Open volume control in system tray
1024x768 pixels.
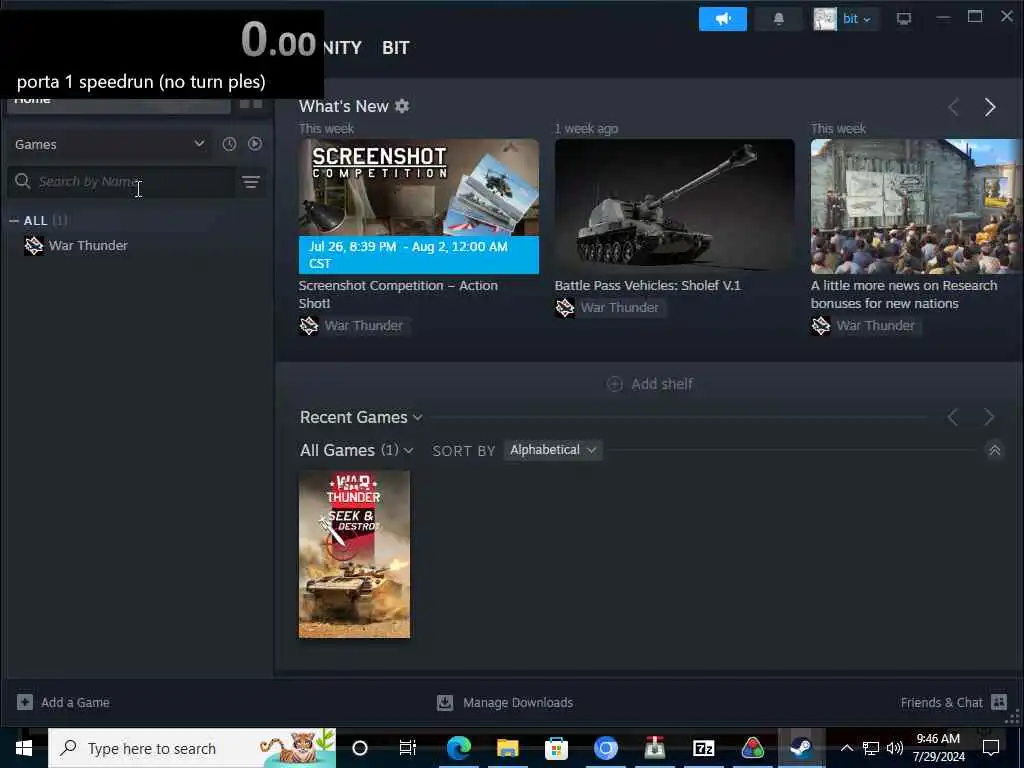[895, 748]
